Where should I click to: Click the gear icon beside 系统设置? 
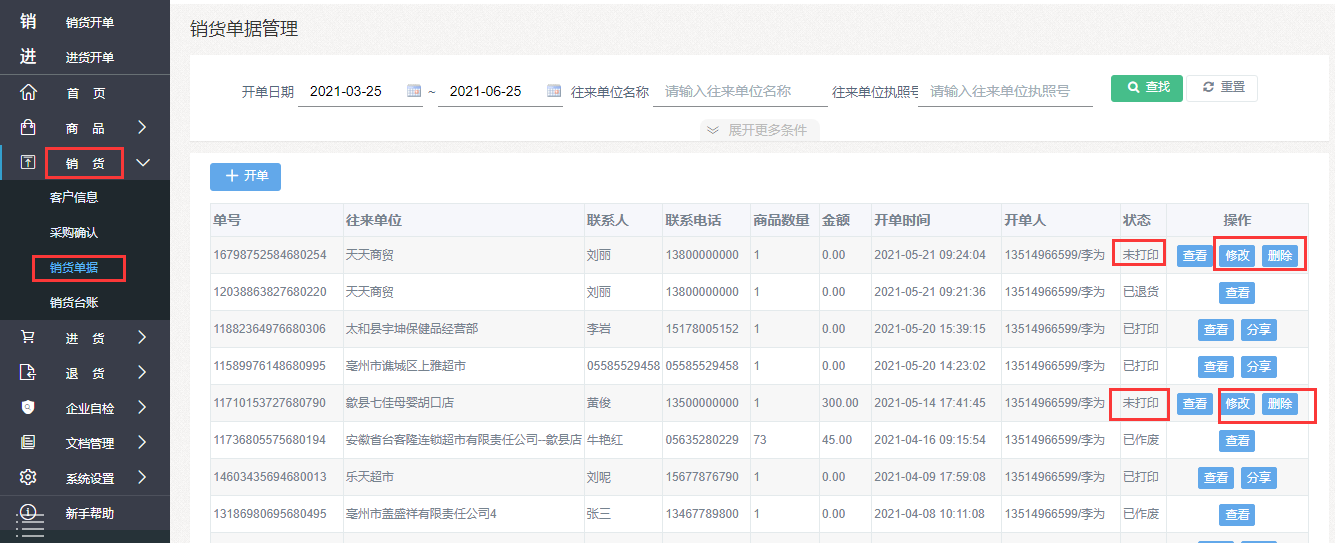28,477
